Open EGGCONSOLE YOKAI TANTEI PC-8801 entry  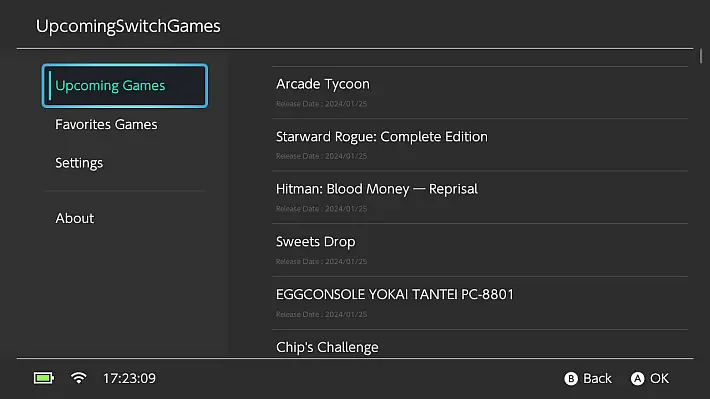[480, 303]
